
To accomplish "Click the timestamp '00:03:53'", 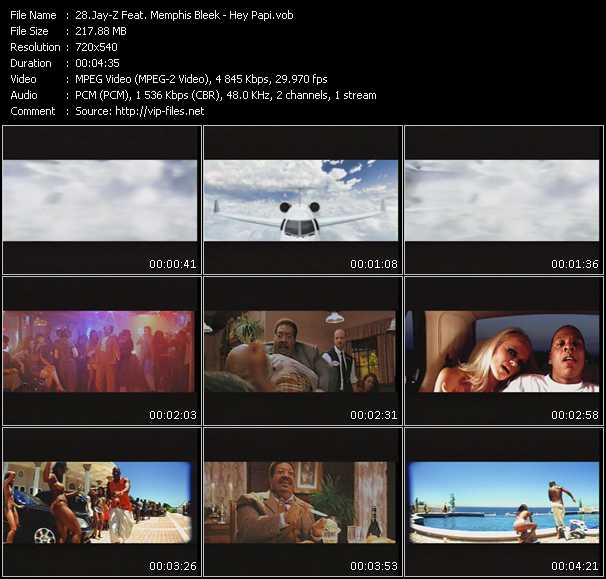I will coord(374,566).
